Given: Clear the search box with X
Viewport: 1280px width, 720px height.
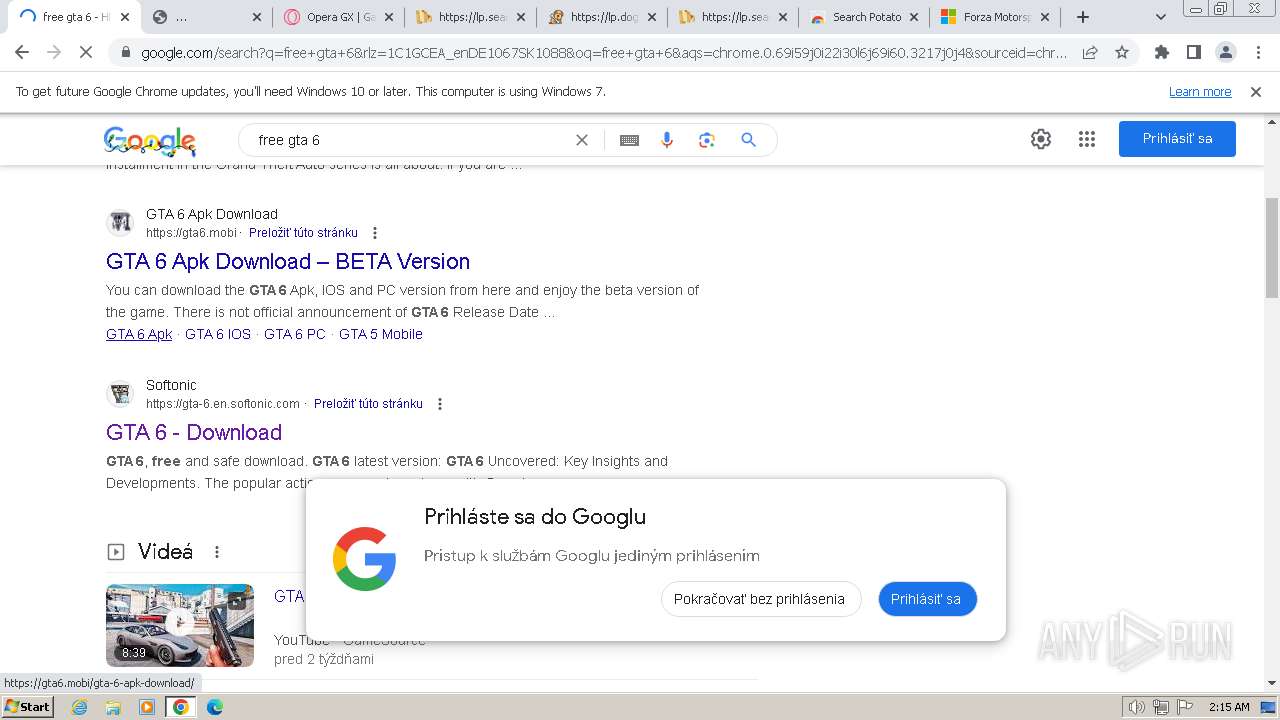Looking at the screenshot, I should tap(582, 140).
